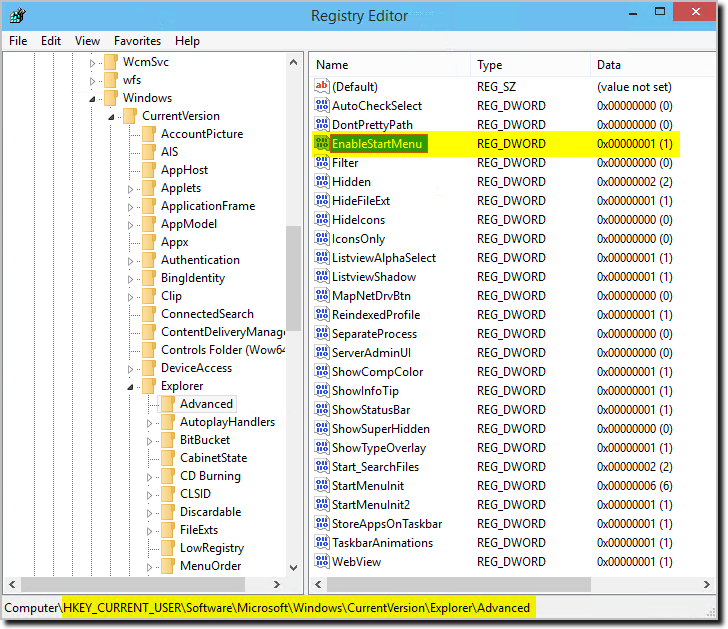Click the ShowSuperHidden DWORD icon
Image resolution: width=728 pixels, height=629 pixels.
point(321,429)
